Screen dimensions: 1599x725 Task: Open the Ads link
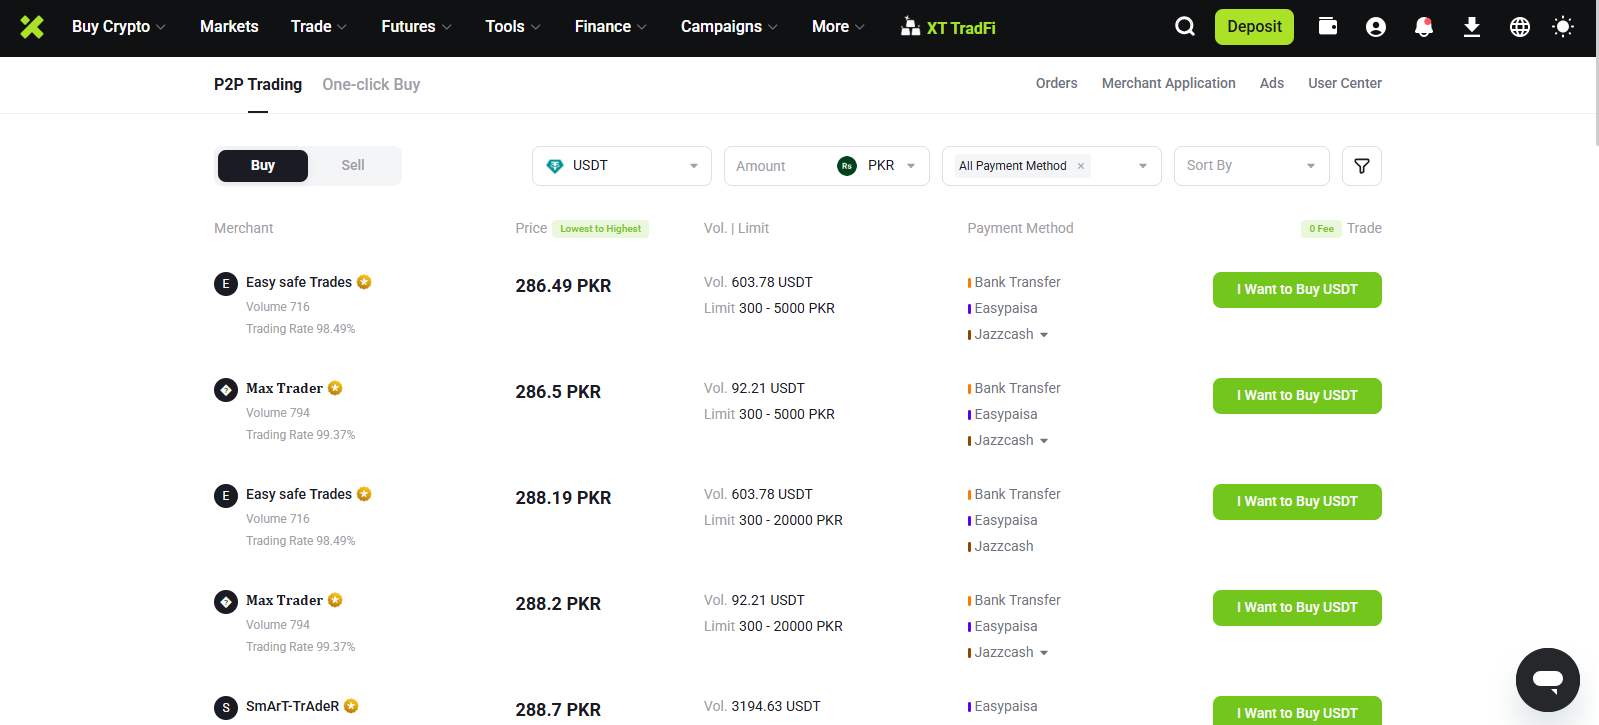pos(1272,83)
